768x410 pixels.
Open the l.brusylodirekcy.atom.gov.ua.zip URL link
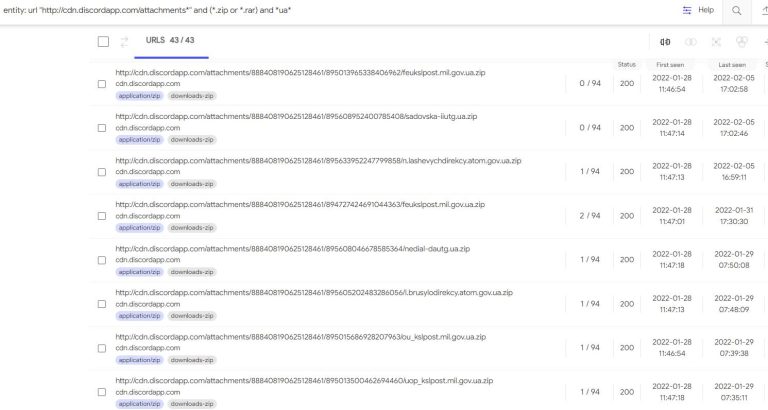(314, 292)
